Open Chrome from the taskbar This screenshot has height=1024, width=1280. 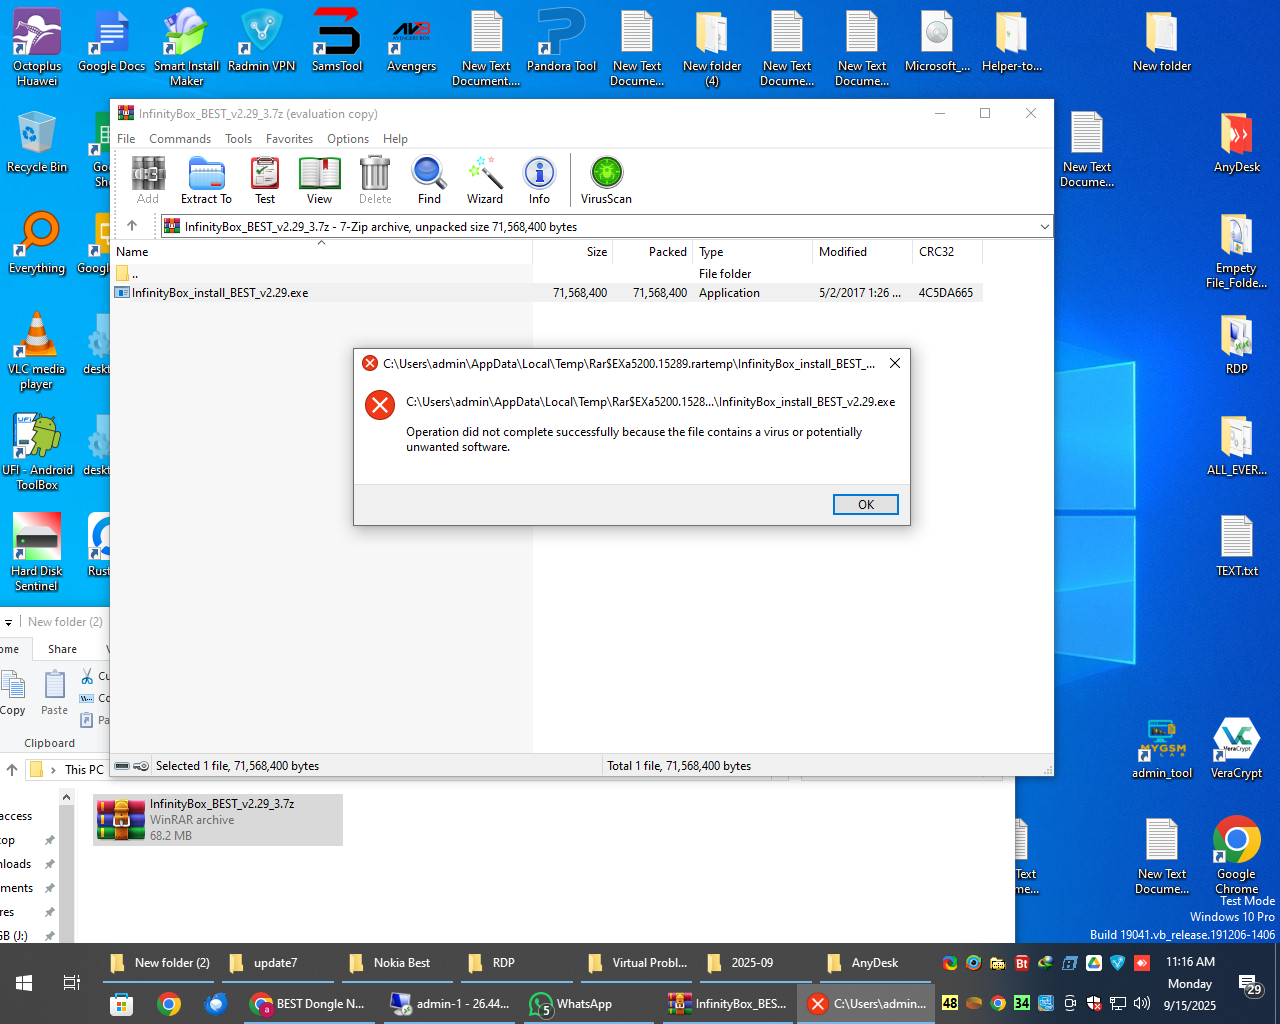click(x=169, y=1004)
